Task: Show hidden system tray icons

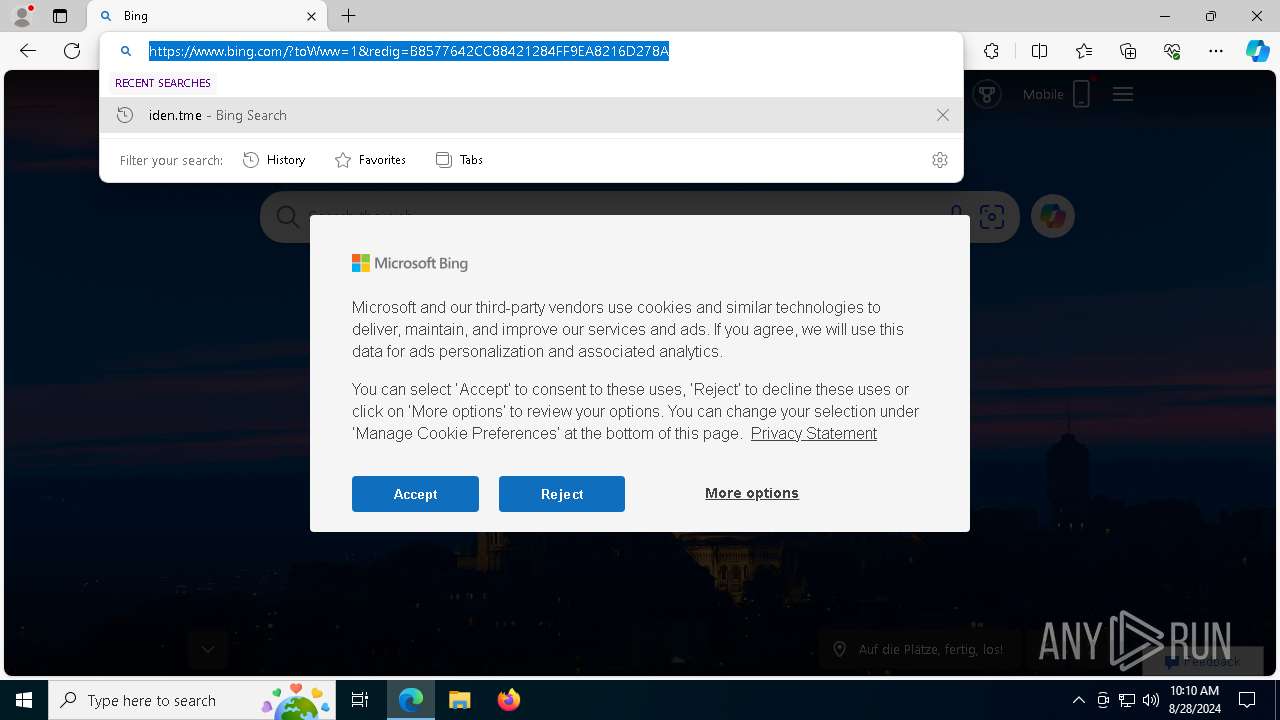Action: (1078, 700)
